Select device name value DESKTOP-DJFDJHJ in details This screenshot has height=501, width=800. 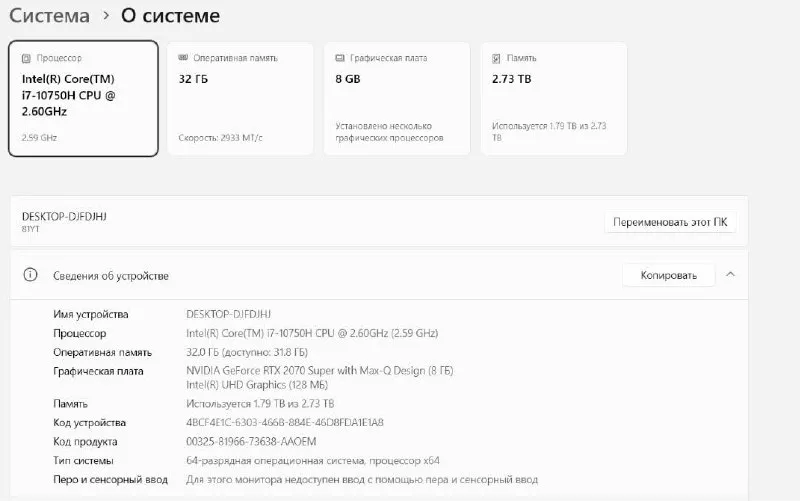[229, 314]
